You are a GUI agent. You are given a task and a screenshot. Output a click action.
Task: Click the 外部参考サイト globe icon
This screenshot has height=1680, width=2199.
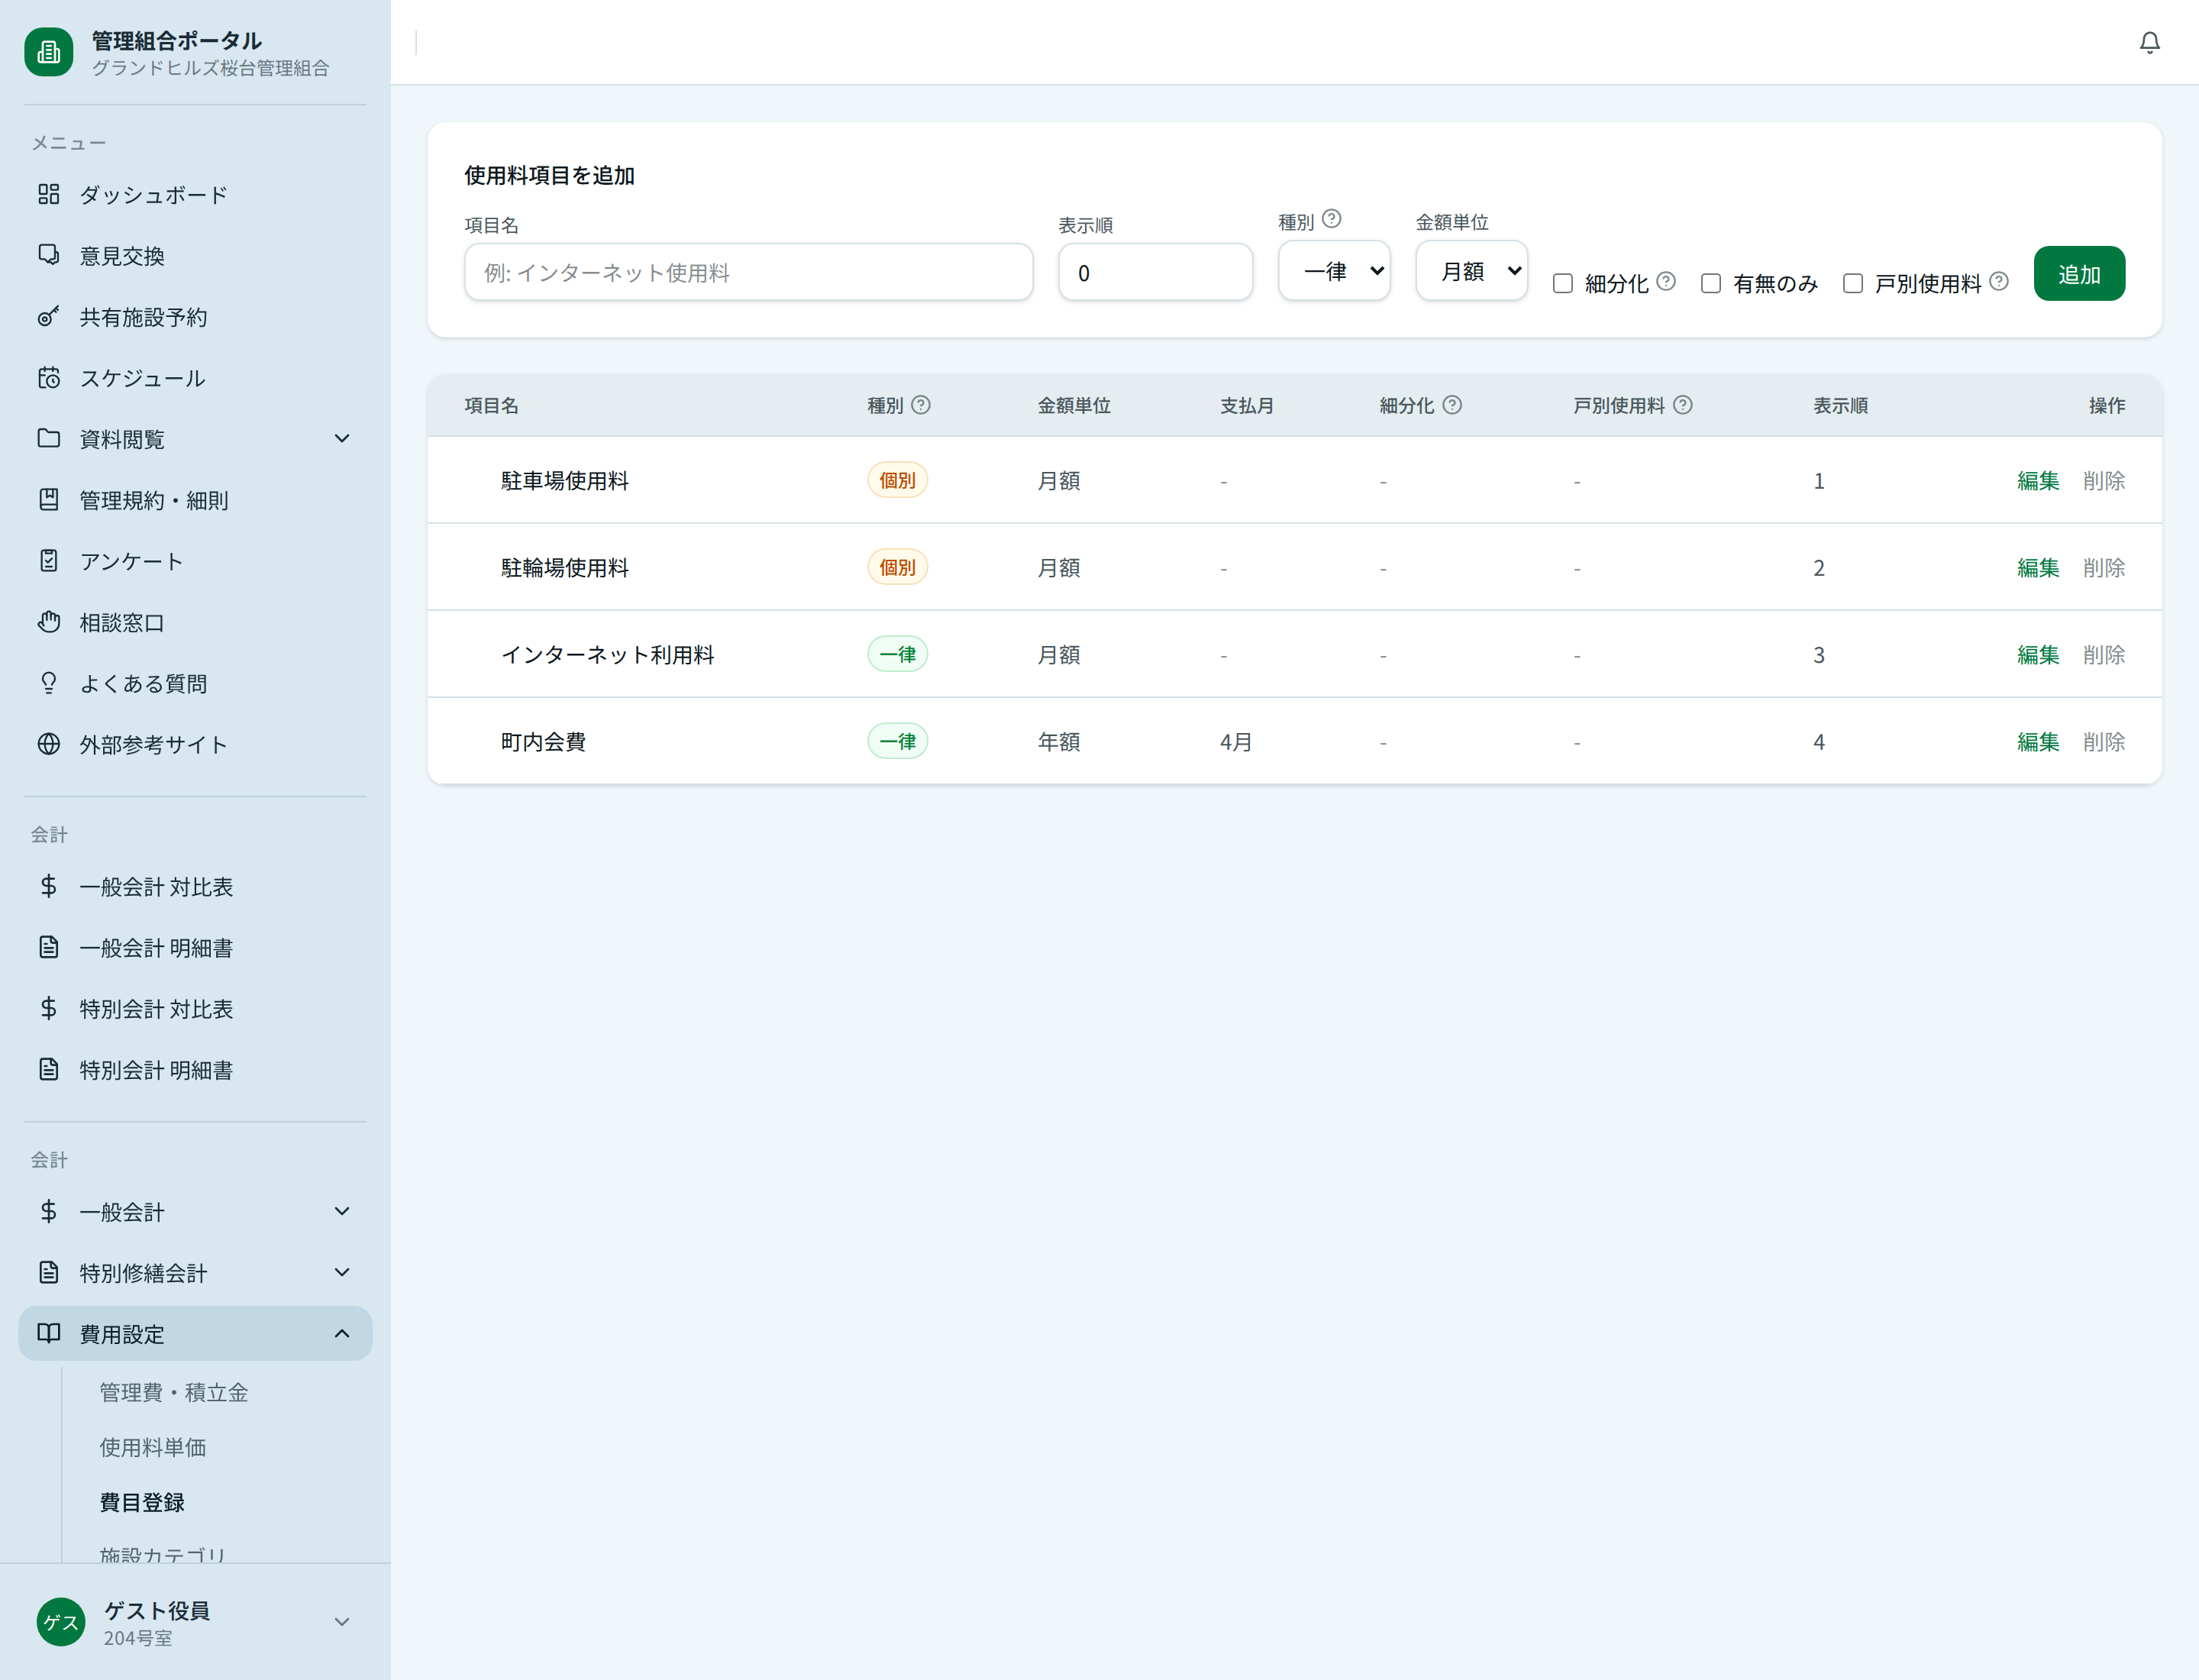49,744
